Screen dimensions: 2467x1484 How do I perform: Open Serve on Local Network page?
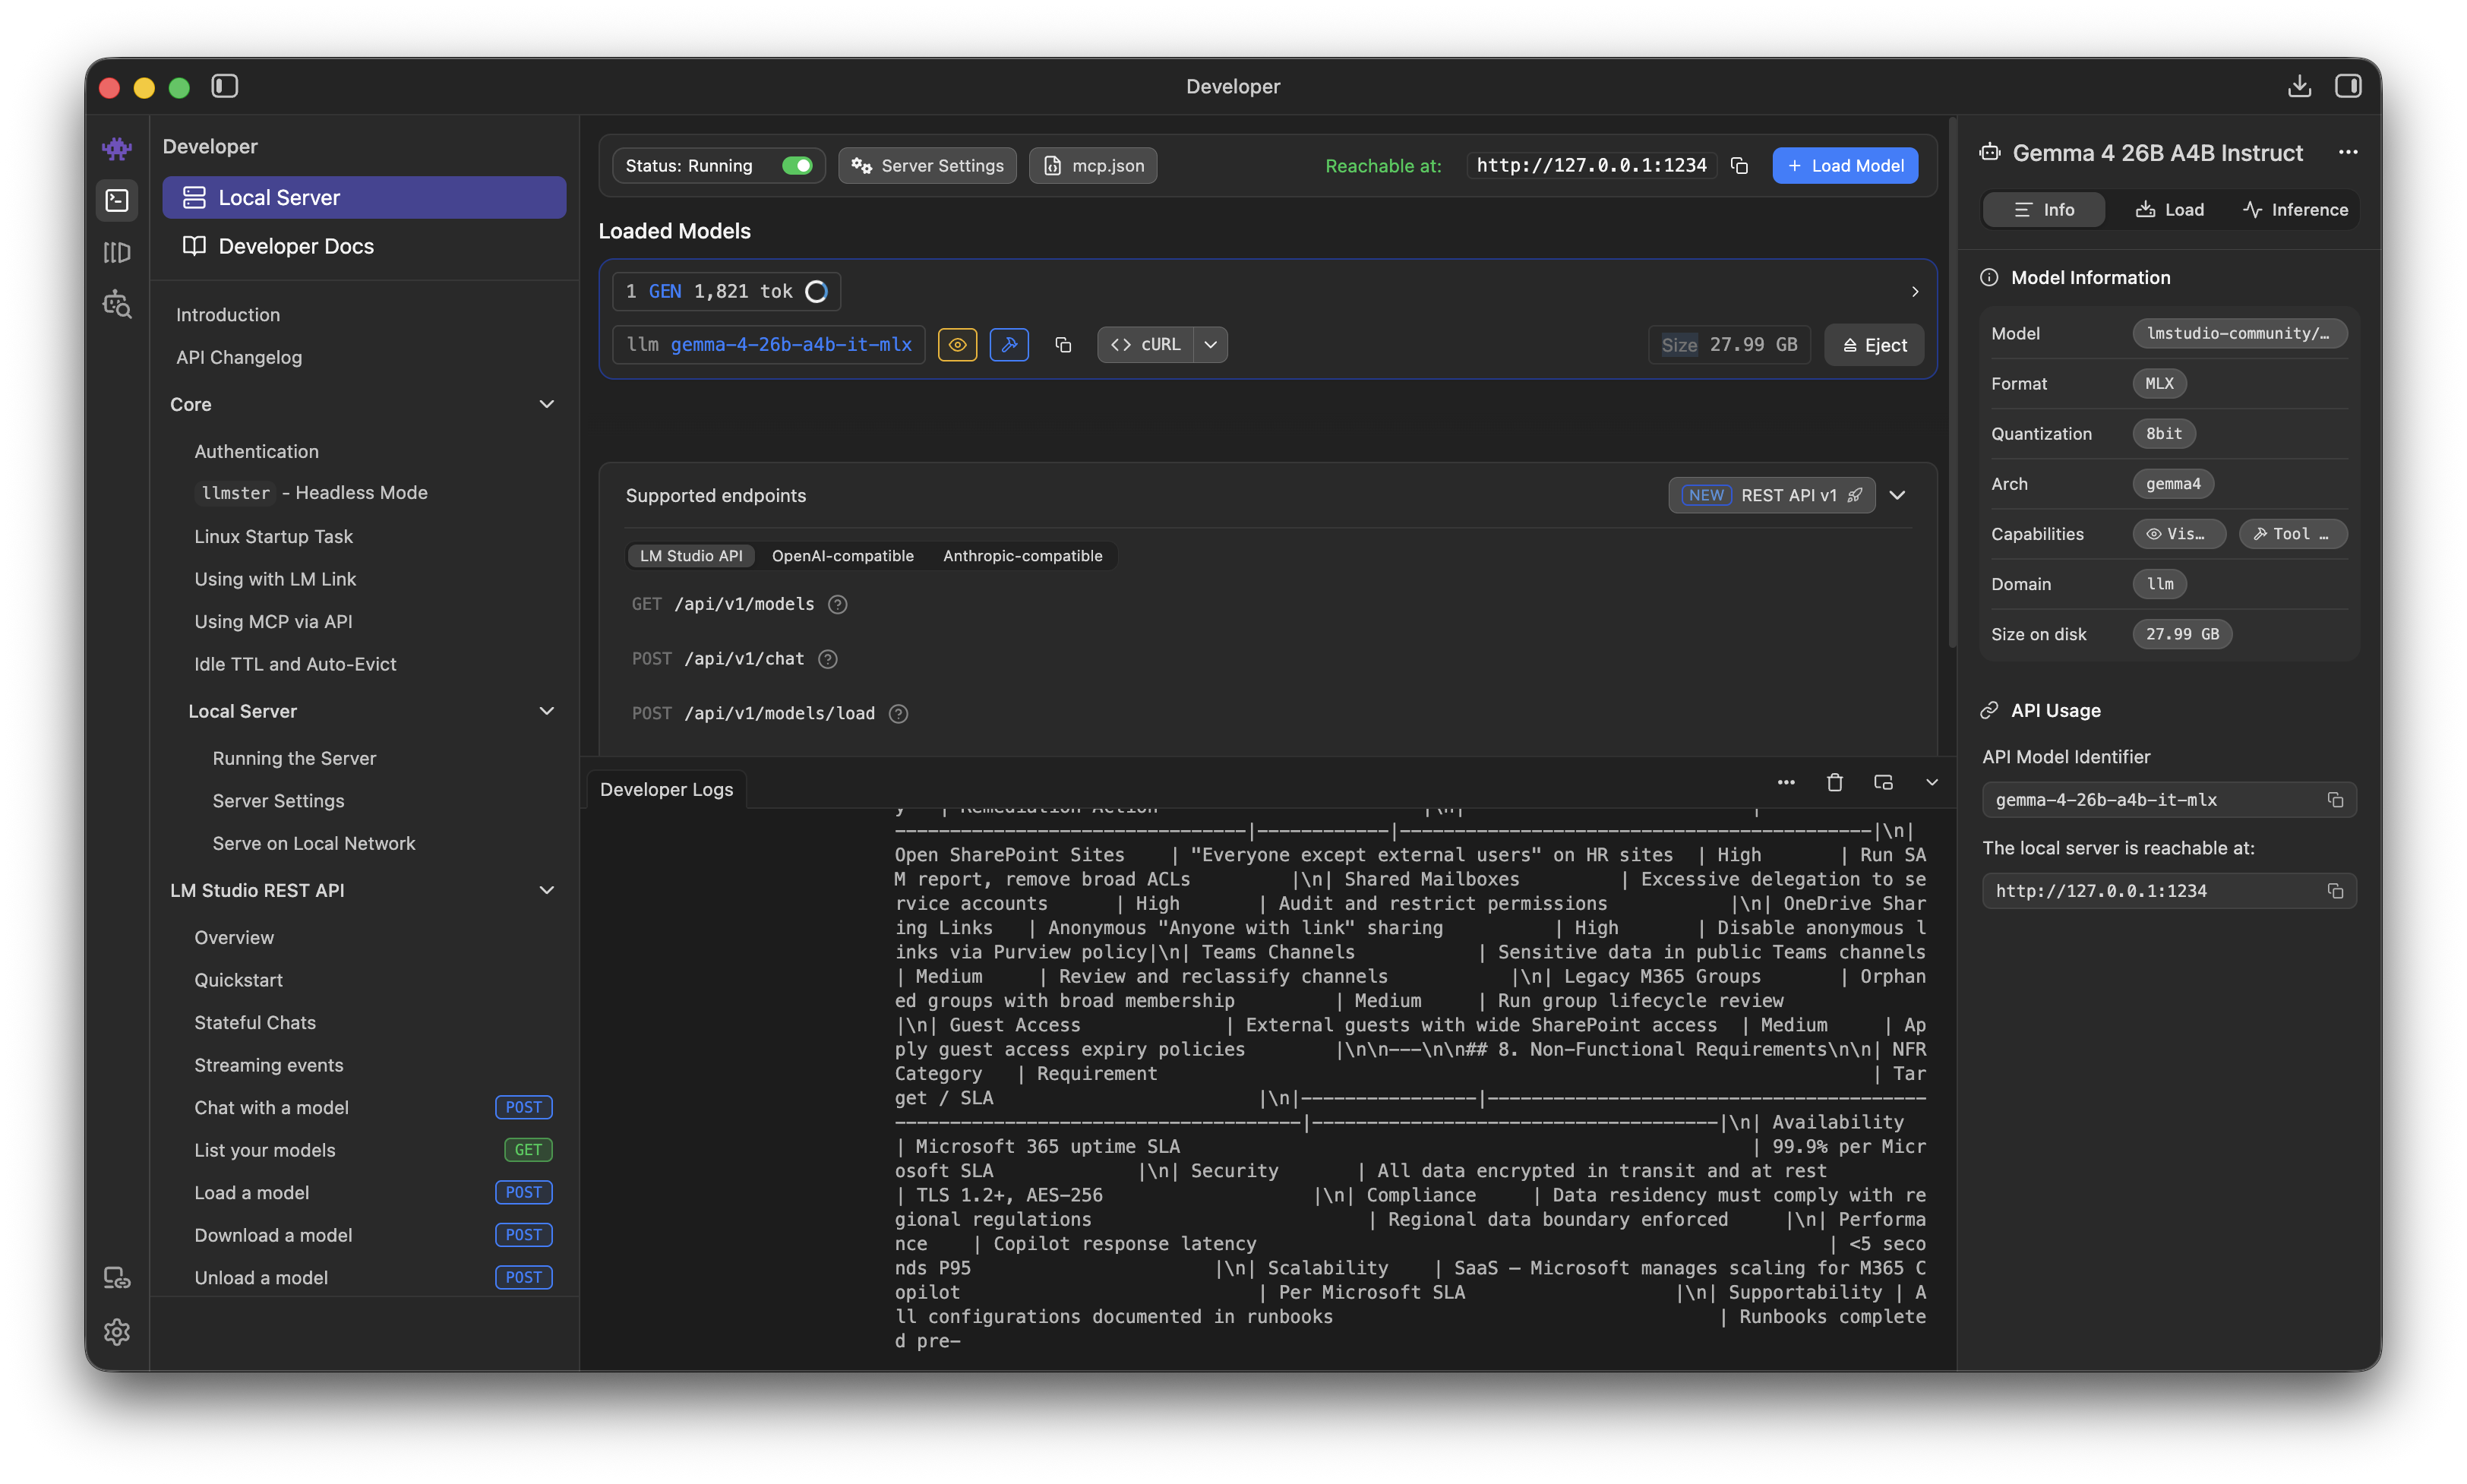(314, 844)
